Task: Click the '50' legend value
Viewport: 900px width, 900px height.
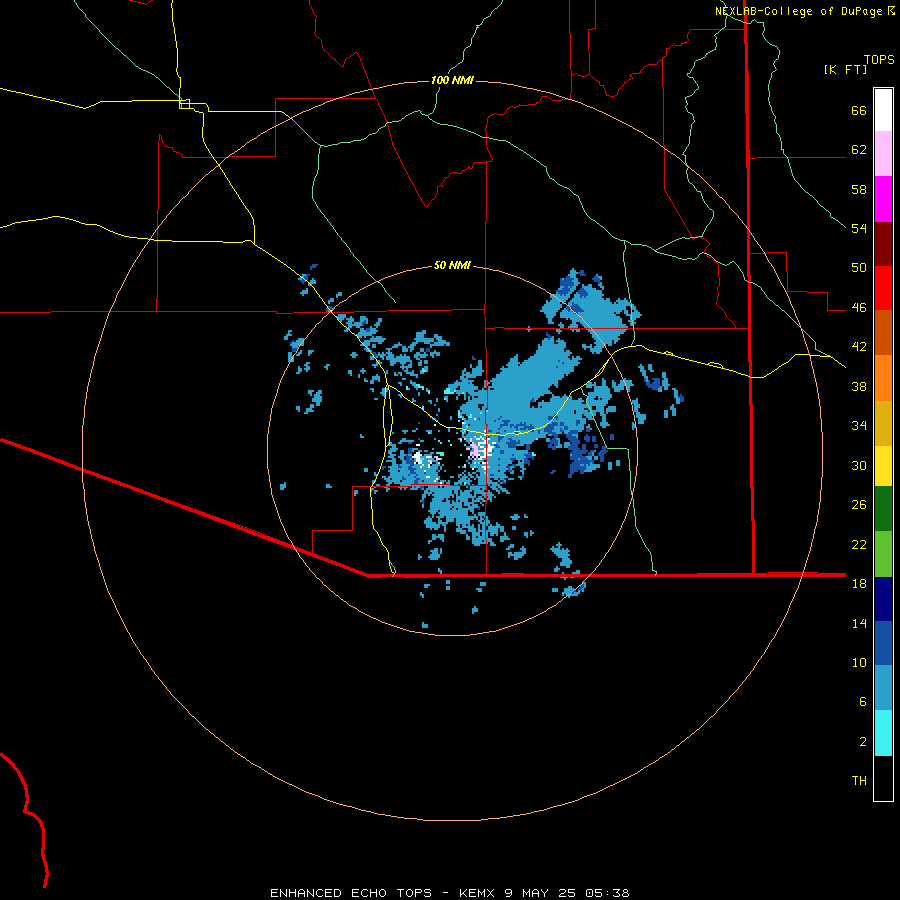Action: (859, 268)
